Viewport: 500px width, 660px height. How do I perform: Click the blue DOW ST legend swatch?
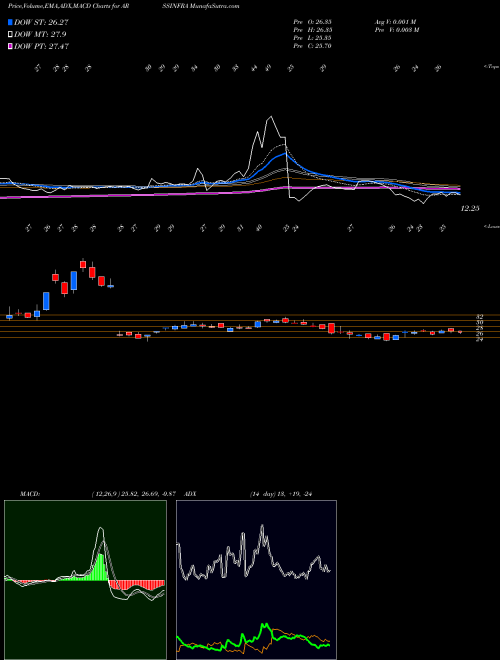coord(10,22)
